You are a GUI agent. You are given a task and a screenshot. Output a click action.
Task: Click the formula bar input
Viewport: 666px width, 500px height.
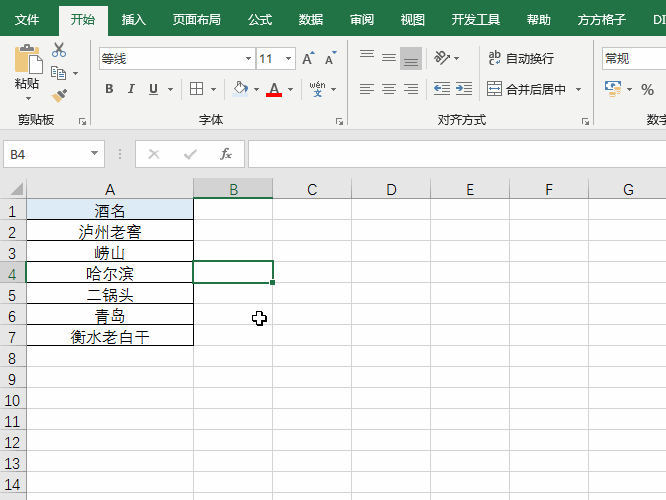click(457, 154)
